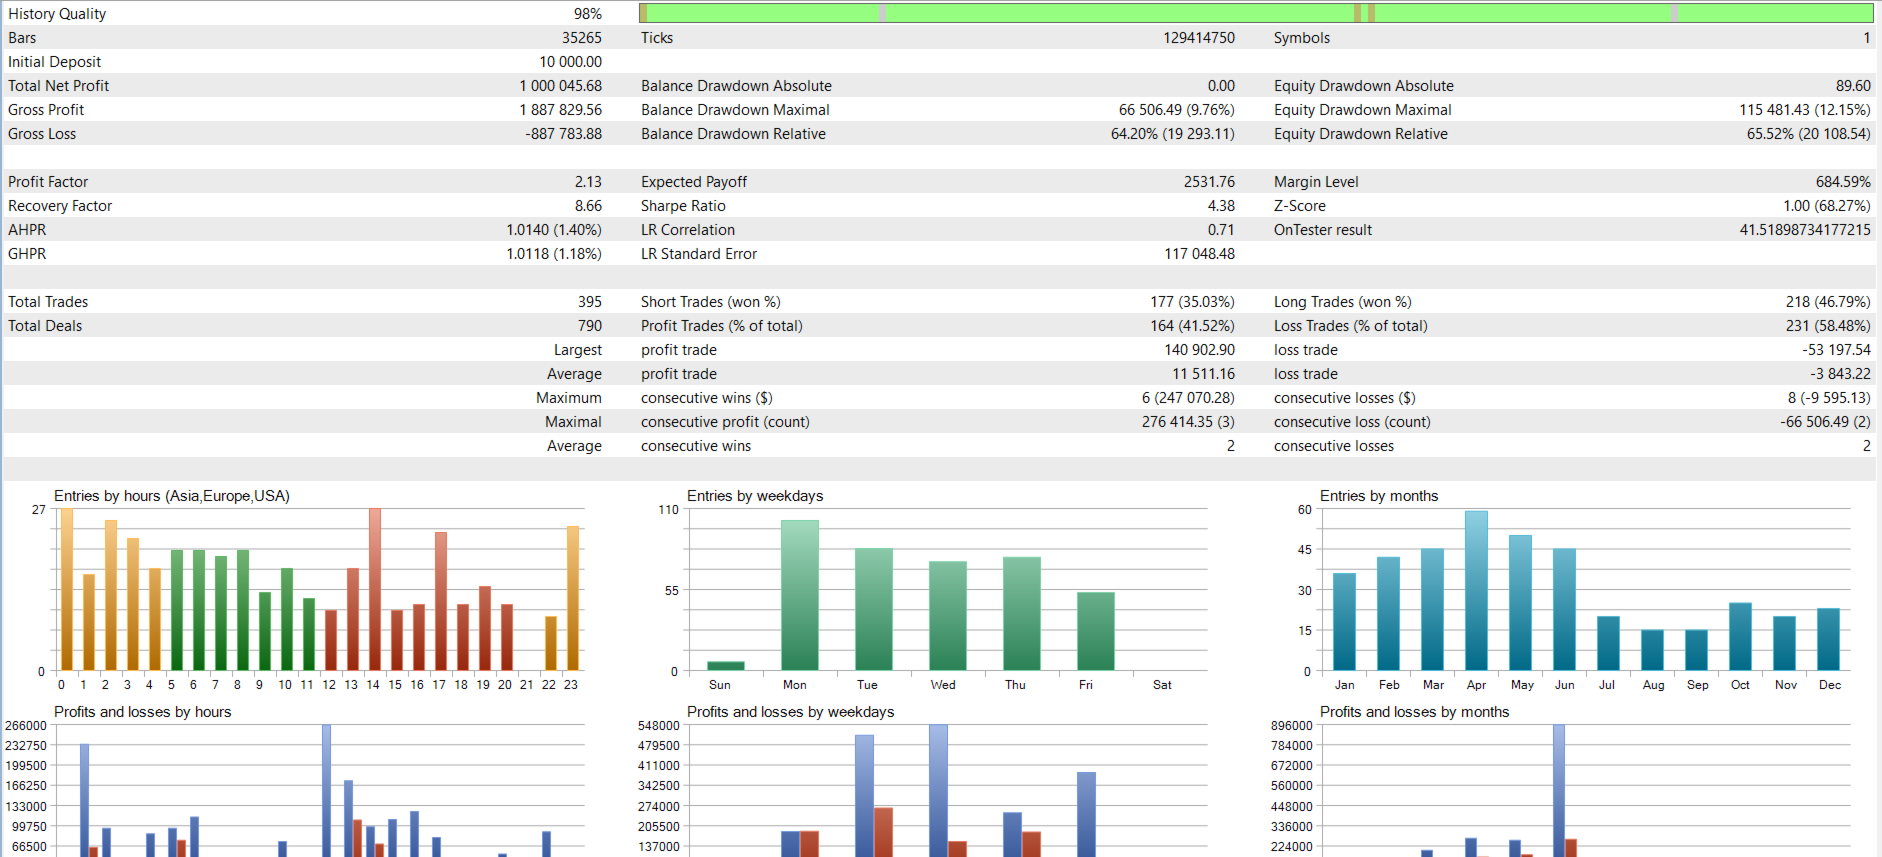1882x857 pixels.
Task: Click Equity Drawdown Maximal value 115 481.43 (12.15%)
Action: click(x=1805, y=110)
